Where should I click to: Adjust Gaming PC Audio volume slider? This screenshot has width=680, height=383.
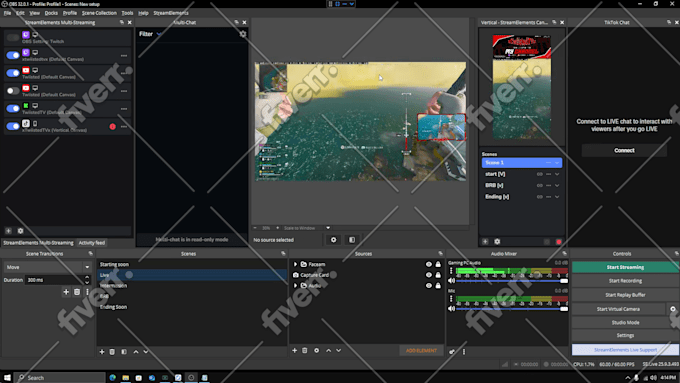(512, 281)
